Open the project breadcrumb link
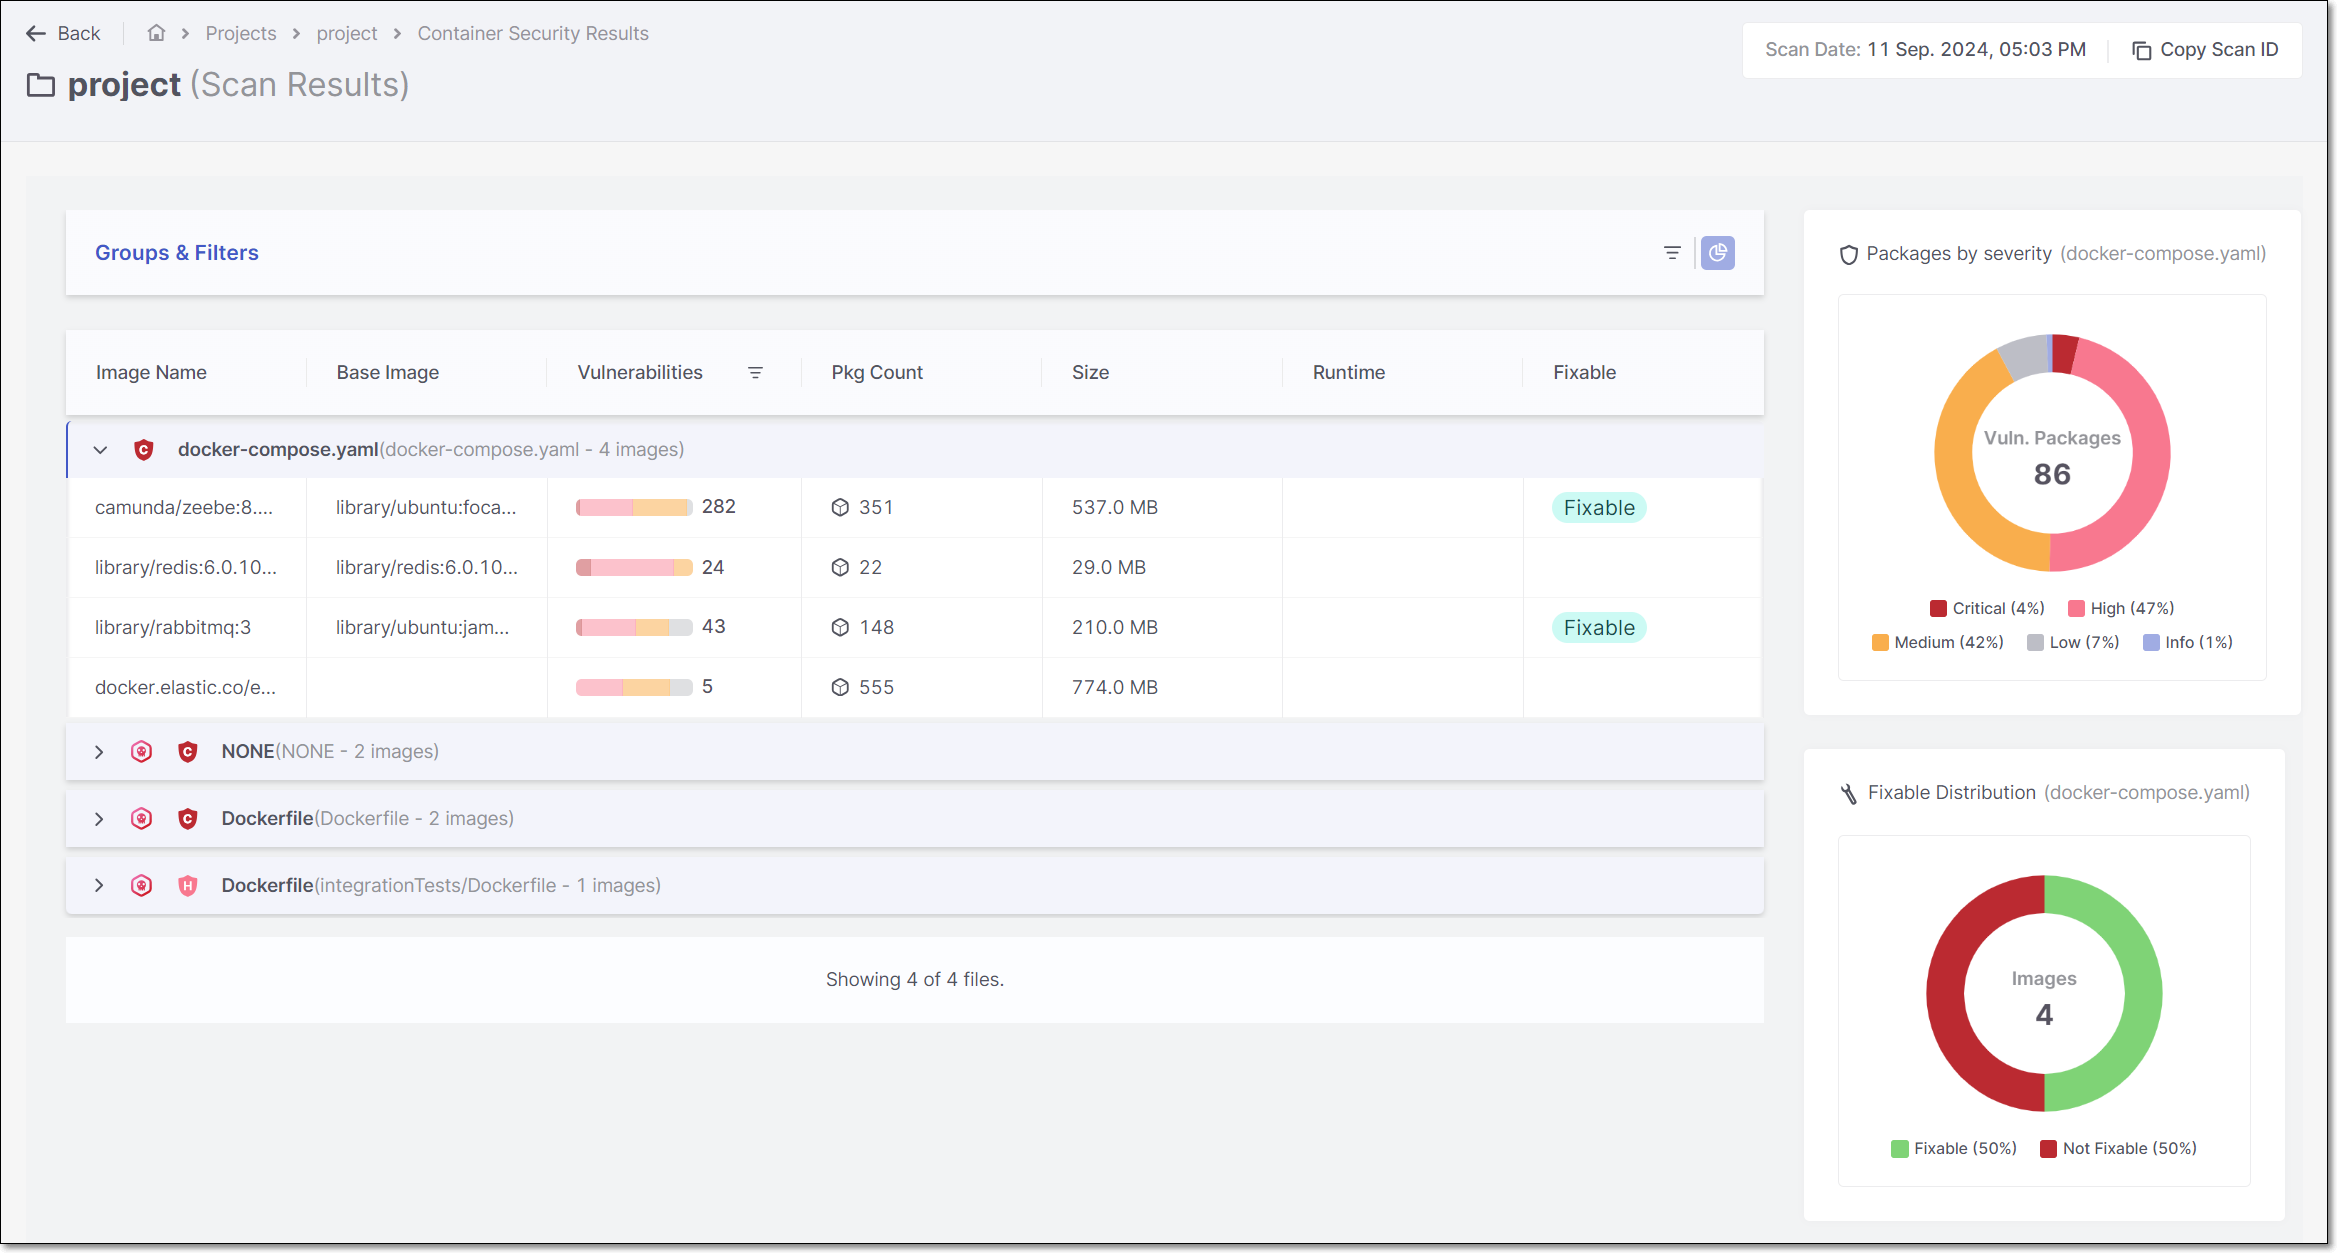The height and width of the screenshot is (1253, 2337). point(347,33)
